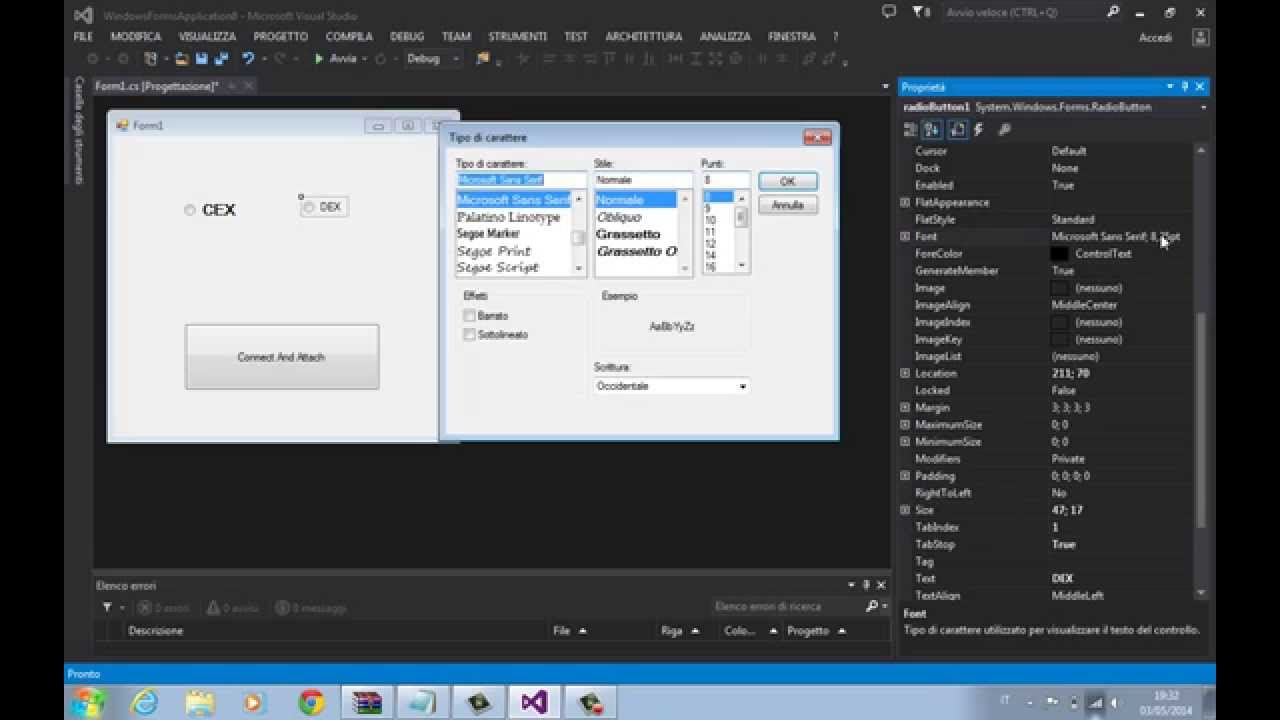Screen dimensions: 1280x720
Task: Click the error list filter funnel icon
Action: coord(107,607)
